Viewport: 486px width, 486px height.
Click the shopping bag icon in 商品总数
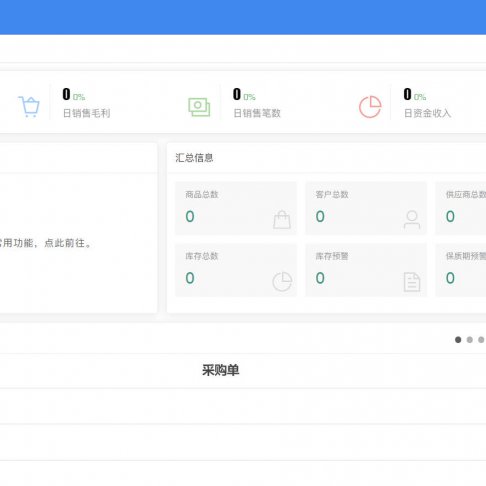click(x=282, y=220)
